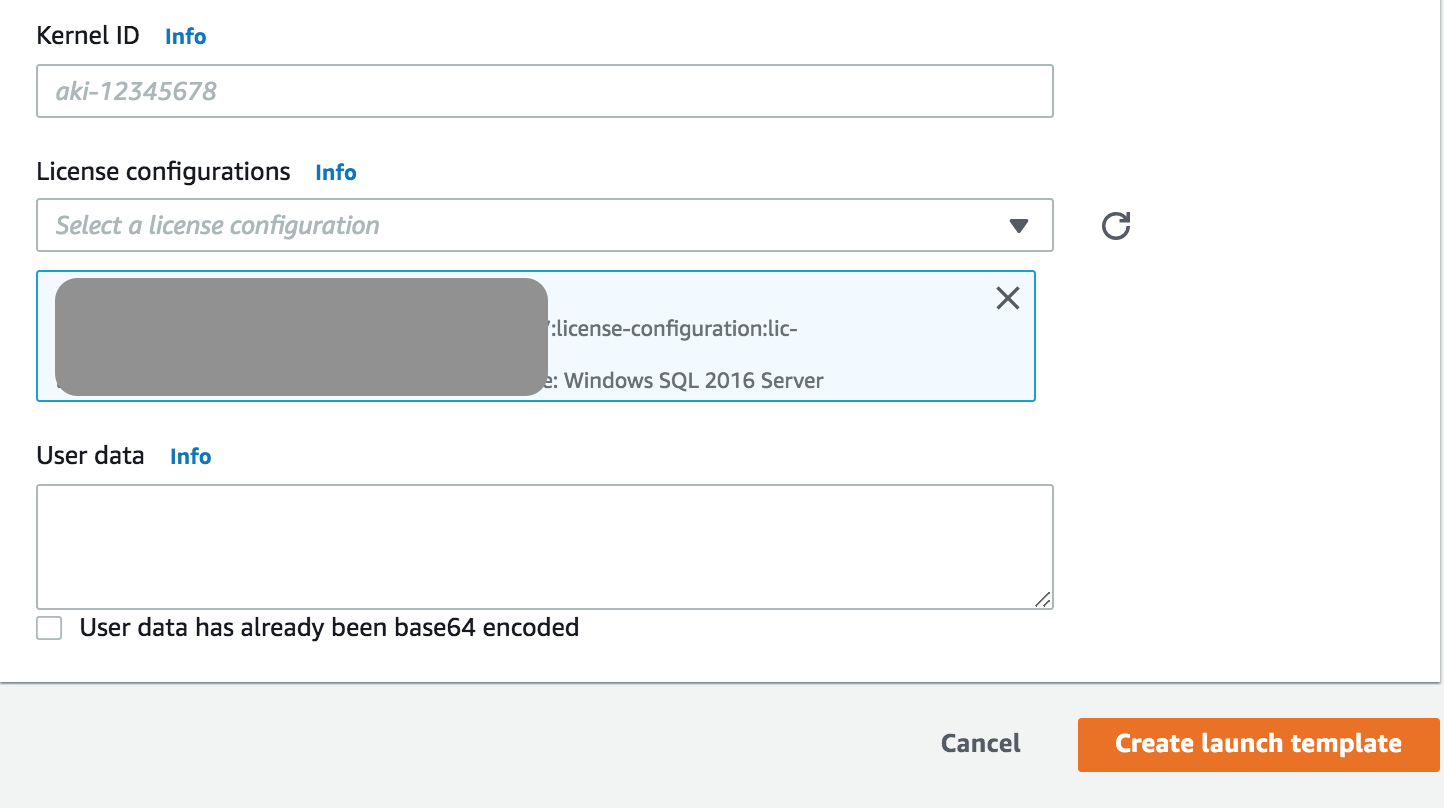Viewport: 1444px width, 812px height.
Task: Open Info link next to User data
Action: point(191,456)
